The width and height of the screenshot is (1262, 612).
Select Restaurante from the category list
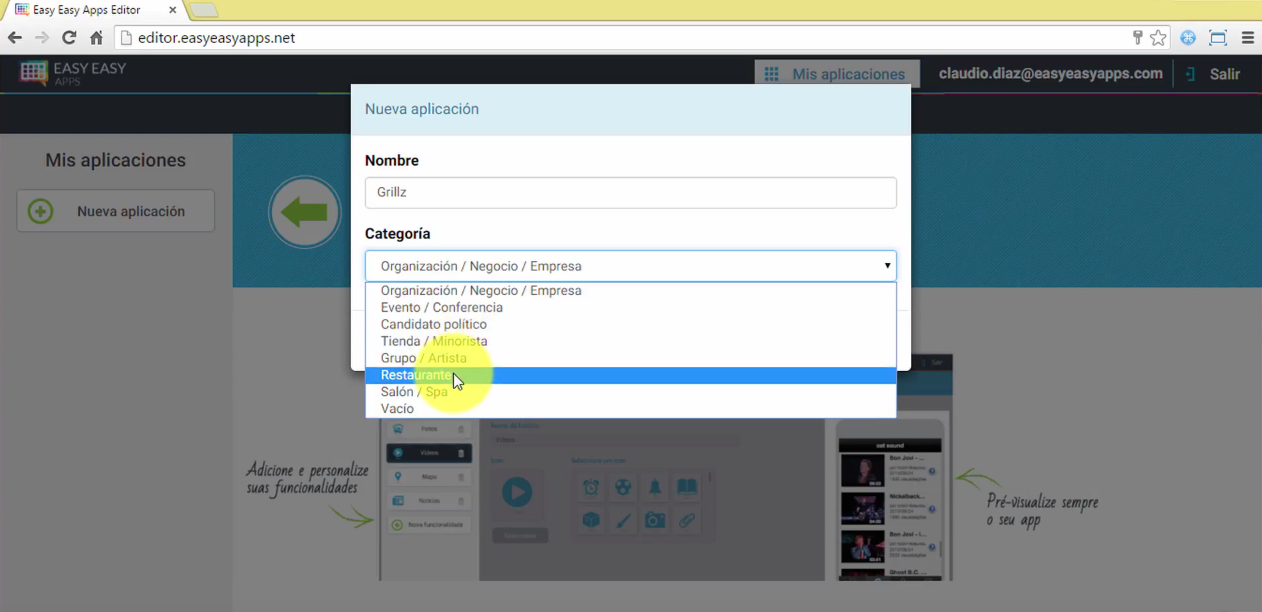coord(416,375)
